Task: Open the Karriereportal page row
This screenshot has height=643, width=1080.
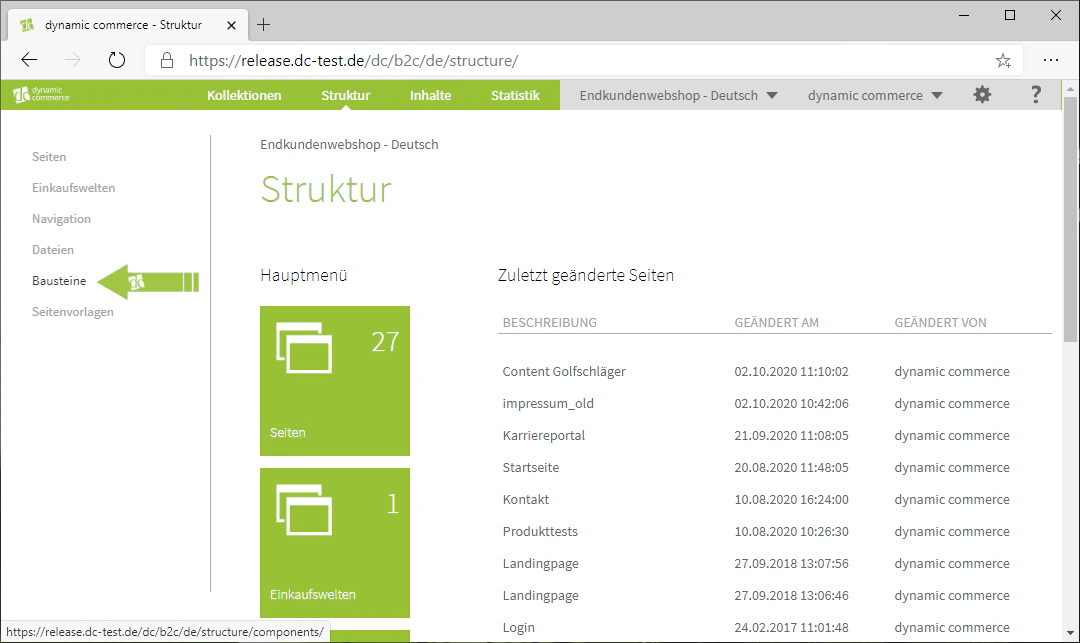Action: (775, 436)
